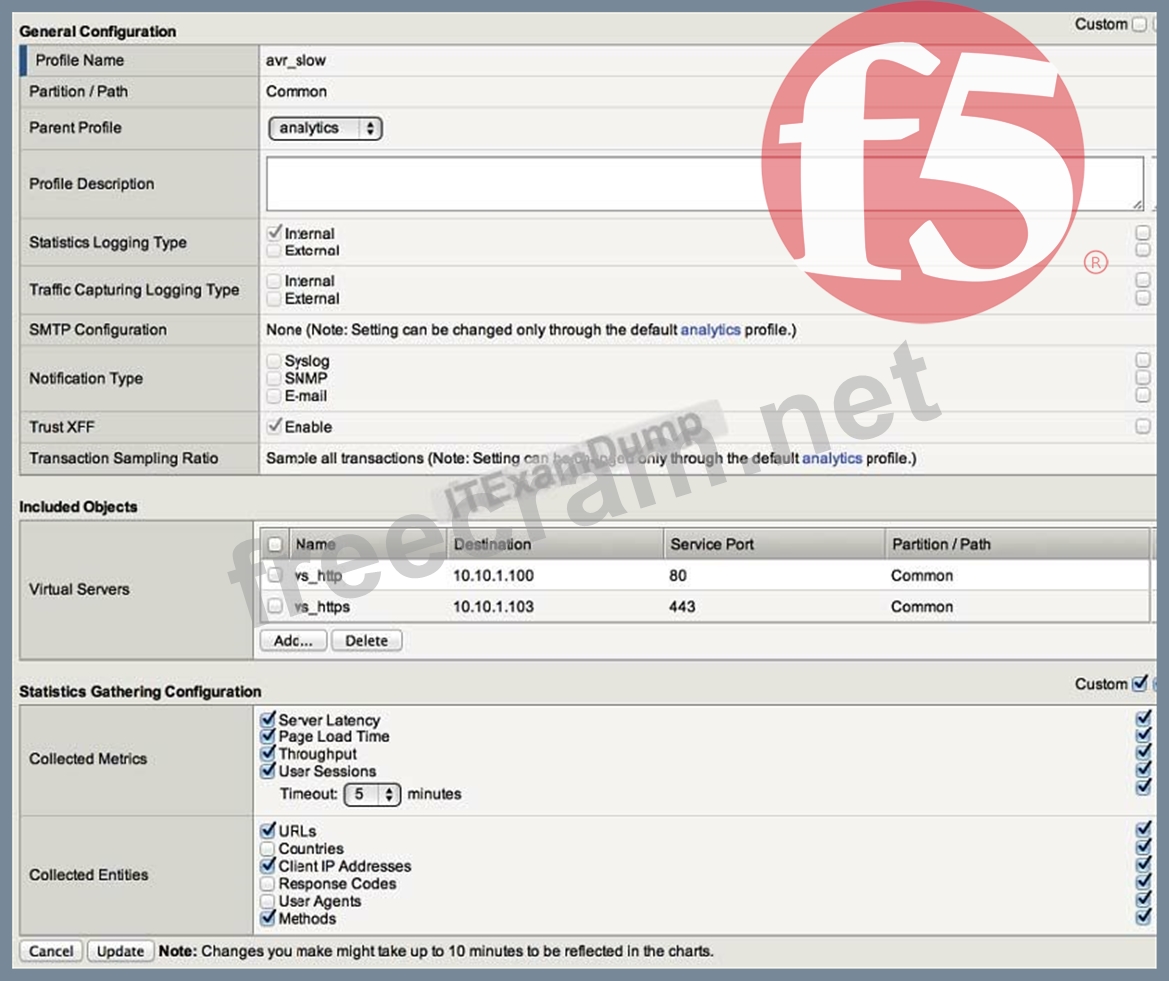Toggle the Trust XFF Enable checkbox
This screenshot has width=1169, height=981.
tap(274, 426)
